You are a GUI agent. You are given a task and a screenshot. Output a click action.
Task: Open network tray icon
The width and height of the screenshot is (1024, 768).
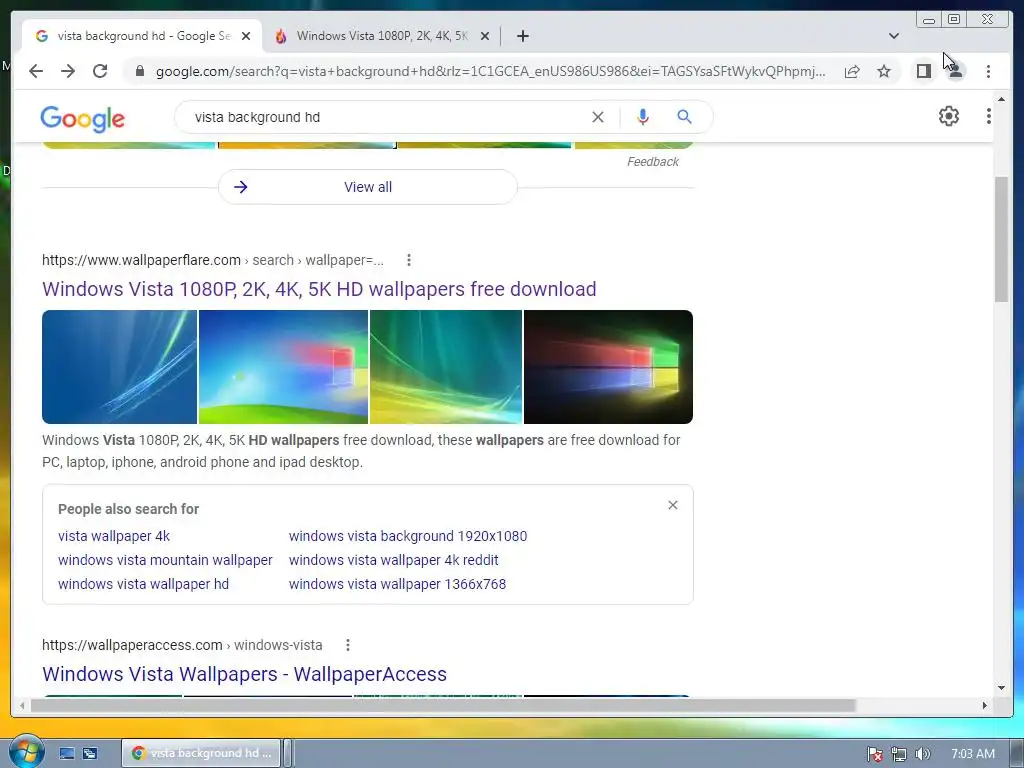[x=899, y=754]
